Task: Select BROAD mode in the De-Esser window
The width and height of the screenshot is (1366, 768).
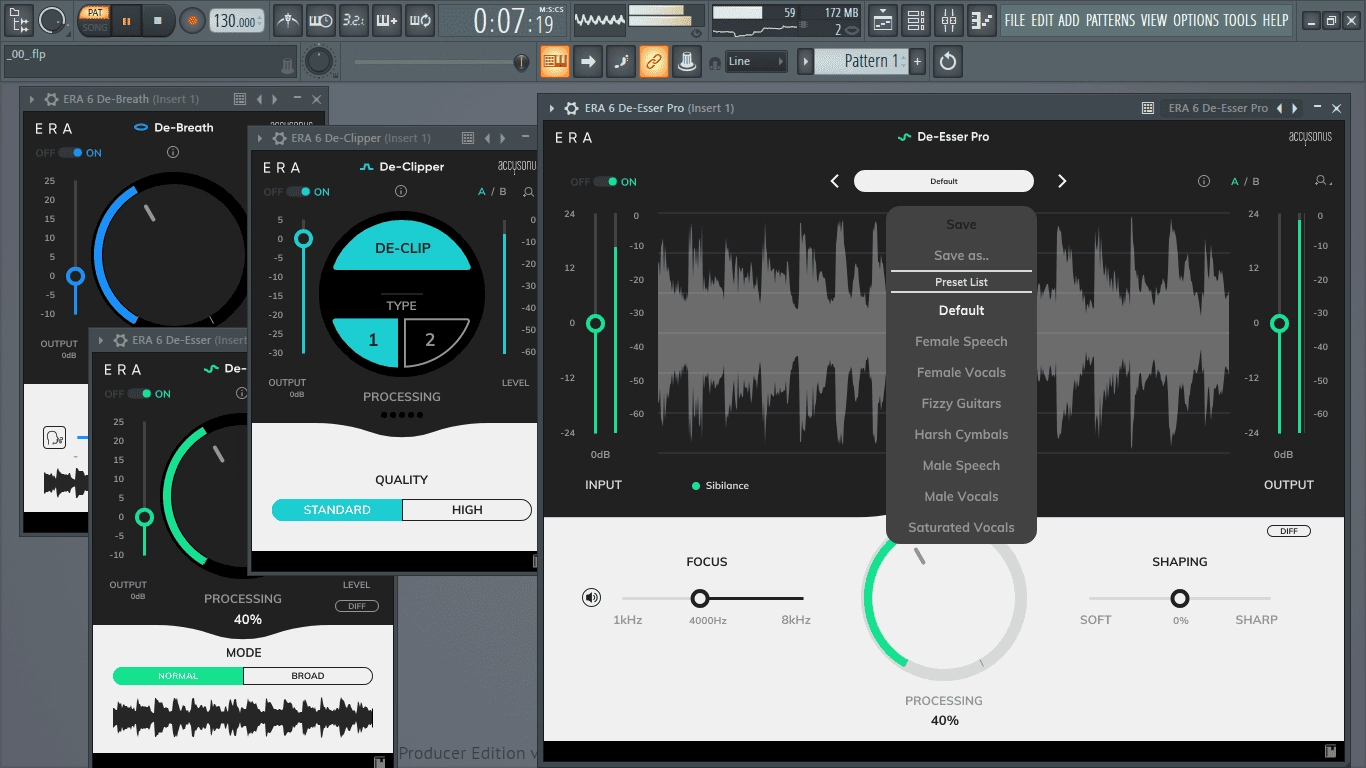Action: 308,676
